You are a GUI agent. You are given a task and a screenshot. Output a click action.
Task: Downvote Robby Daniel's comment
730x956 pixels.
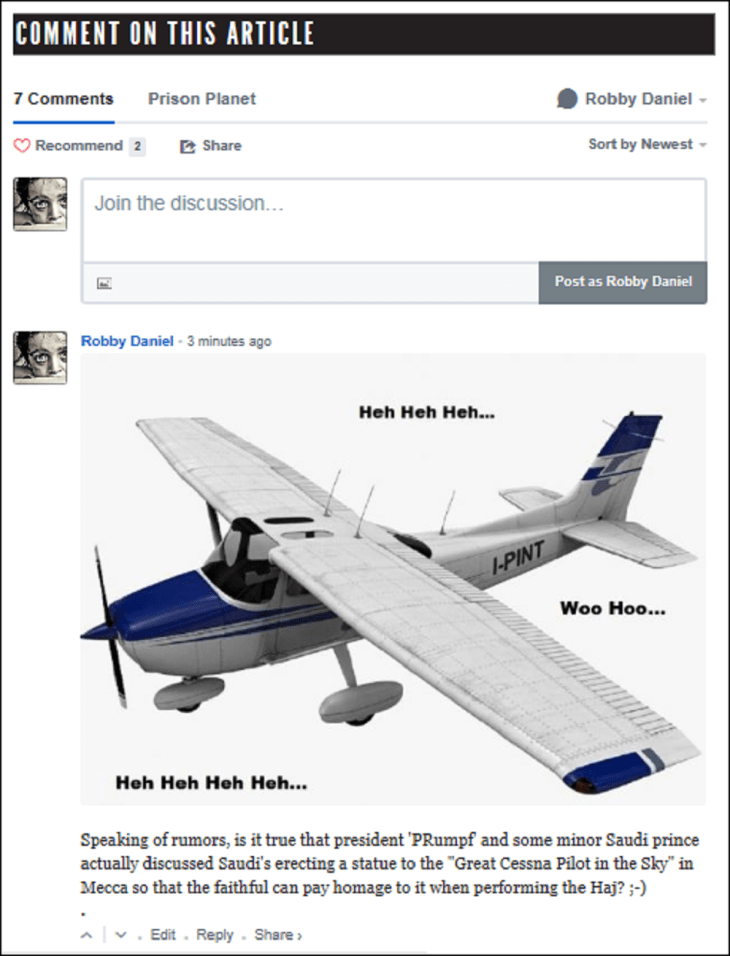tap(121, 935)
